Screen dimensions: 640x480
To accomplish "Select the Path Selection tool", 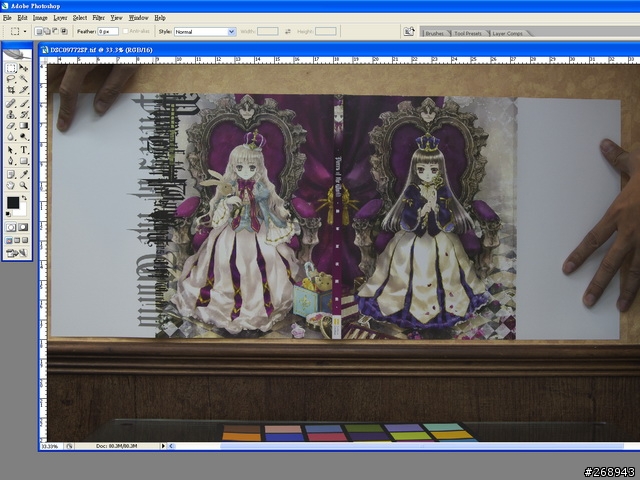I will 11,150.
